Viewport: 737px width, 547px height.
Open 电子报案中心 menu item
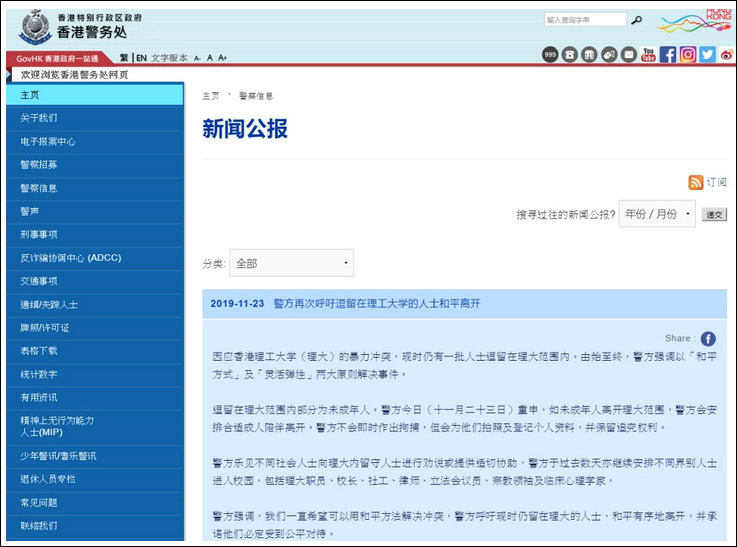[x=95, y=142]
